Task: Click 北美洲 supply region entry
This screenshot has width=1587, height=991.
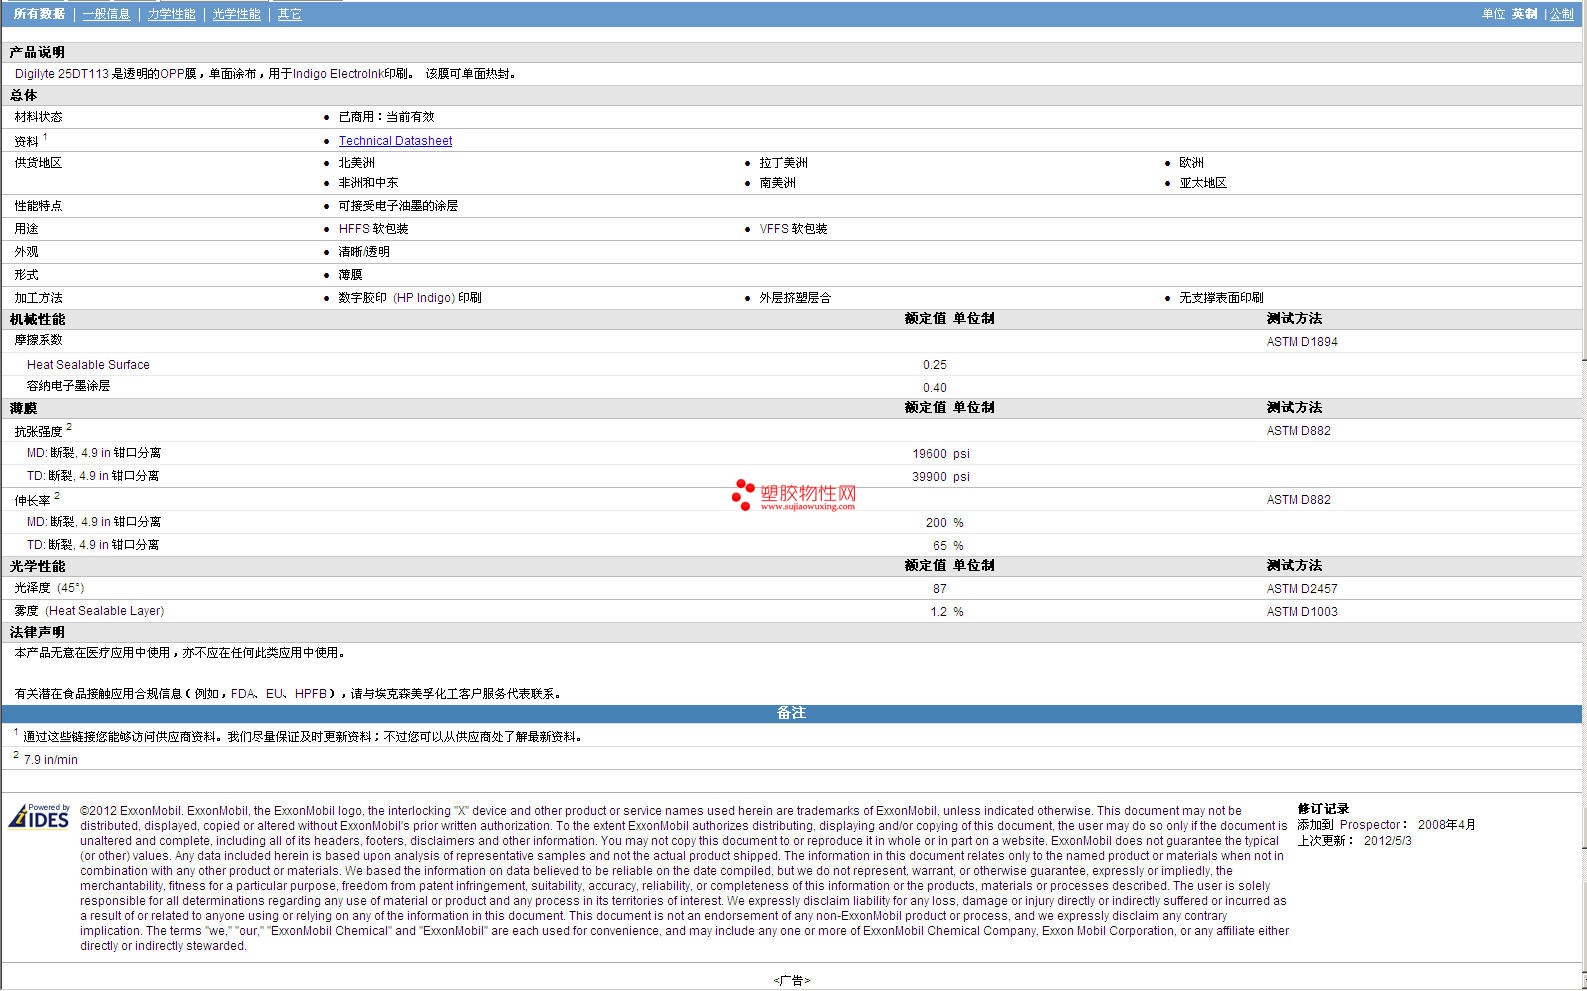Action: pos(356,163)
